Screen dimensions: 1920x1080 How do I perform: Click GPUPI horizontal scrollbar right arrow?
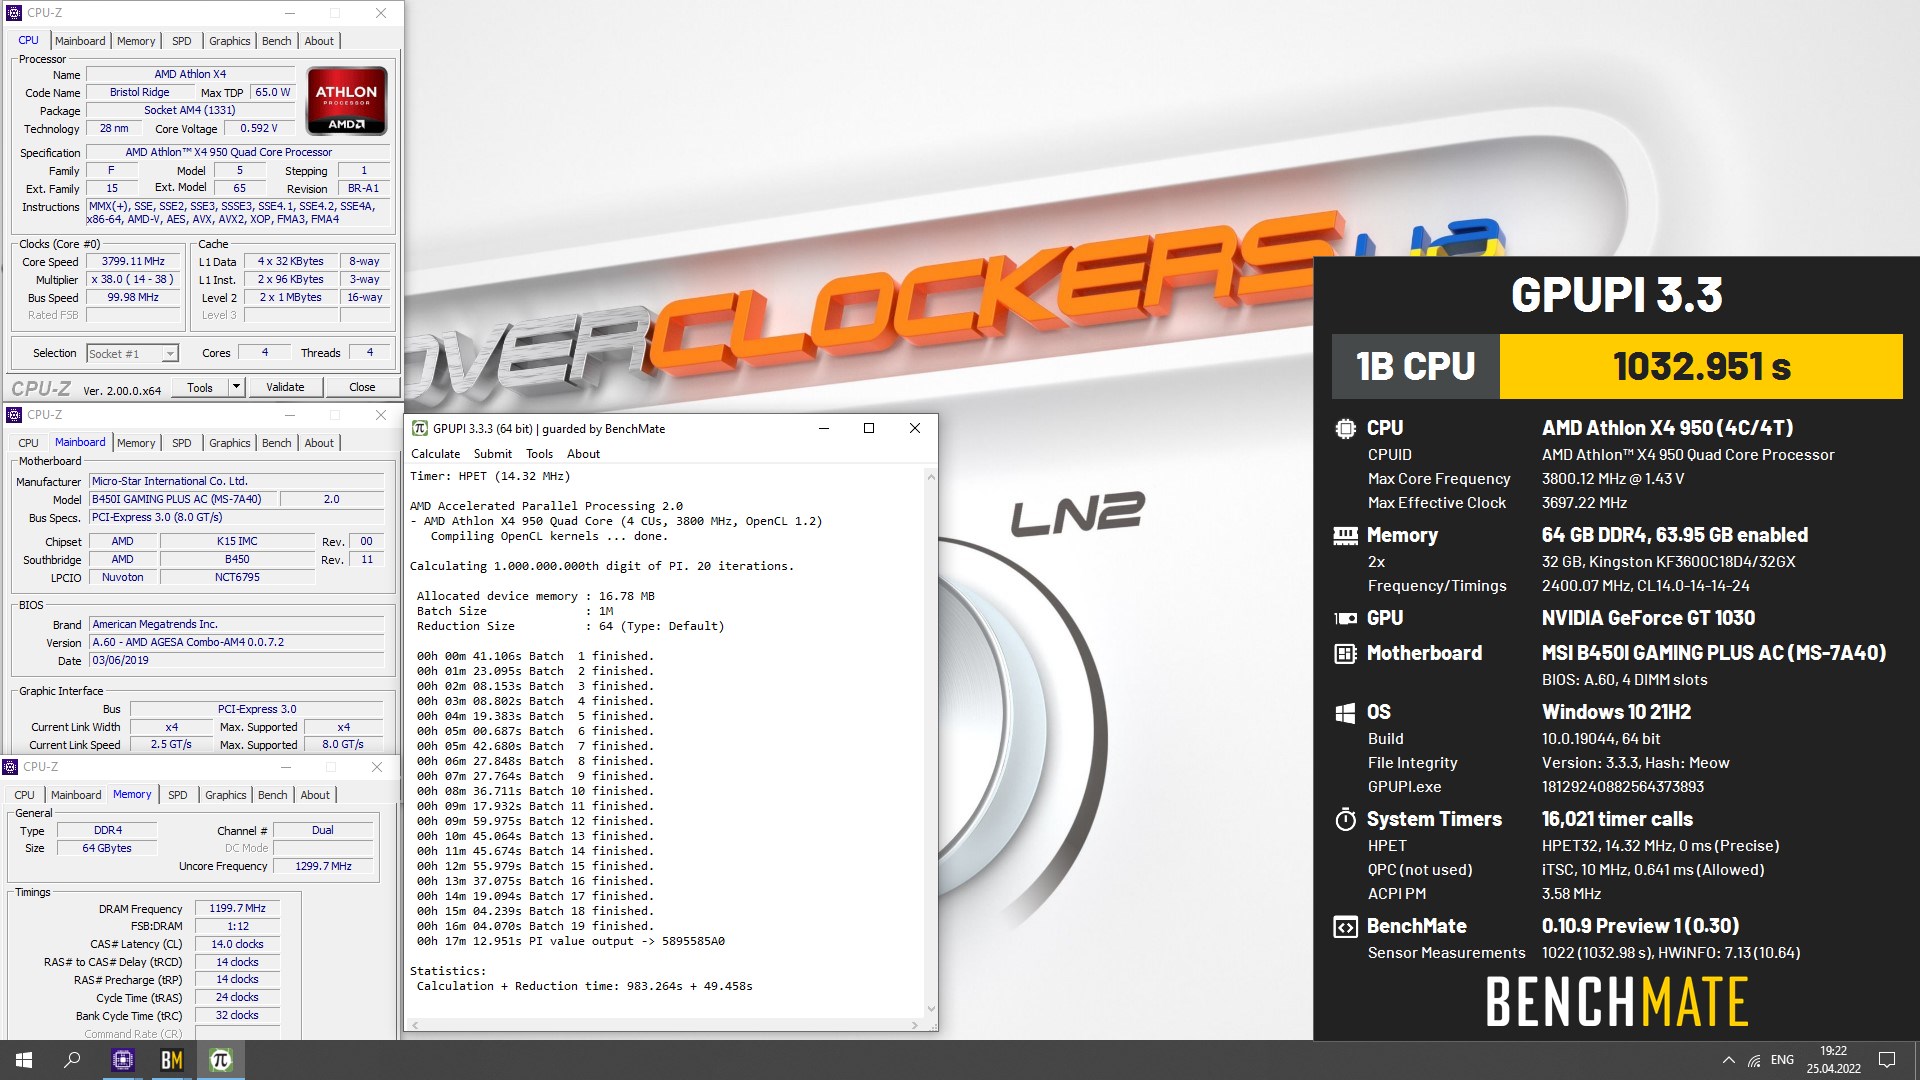(x=915, y=1025)
